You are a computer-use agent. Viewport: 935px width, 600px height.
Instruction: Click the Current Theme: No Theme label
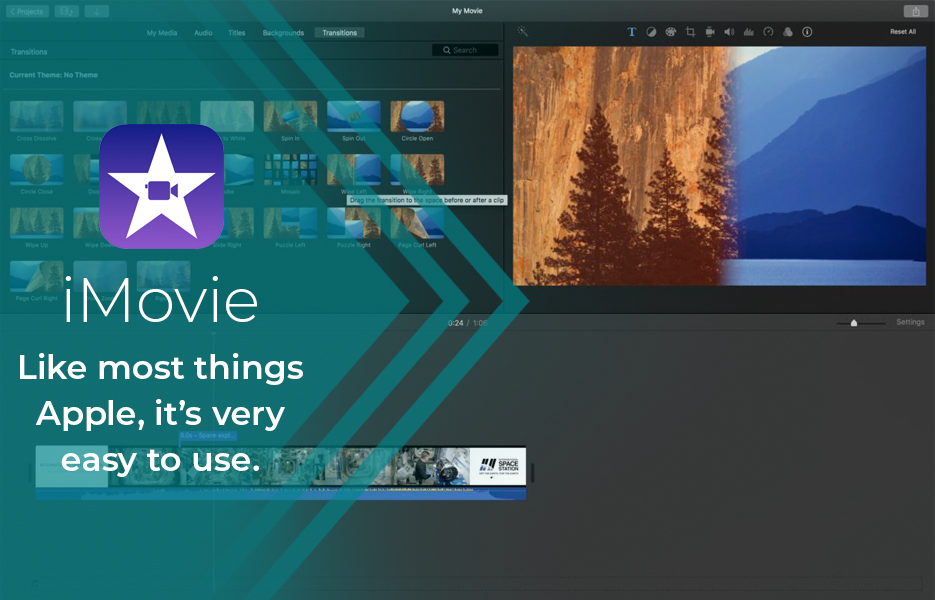tap(54, 75)
